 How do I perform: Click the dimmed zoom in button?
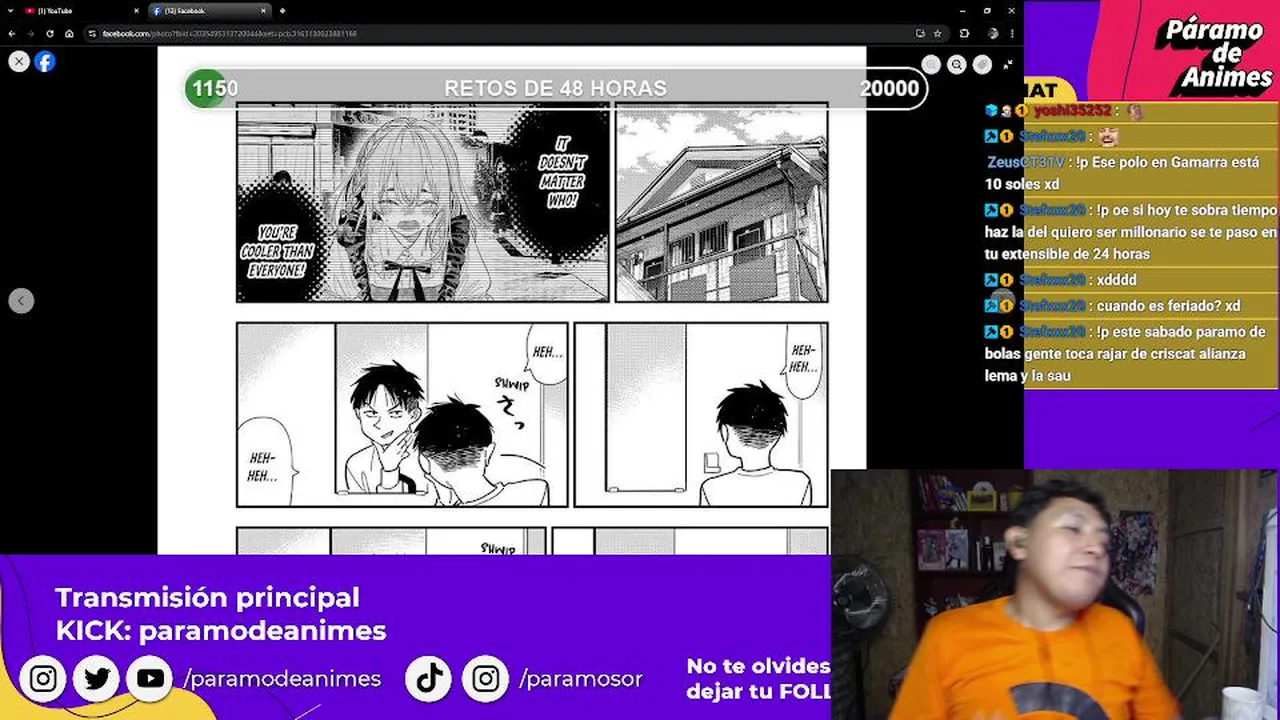[x=931, y=65]
